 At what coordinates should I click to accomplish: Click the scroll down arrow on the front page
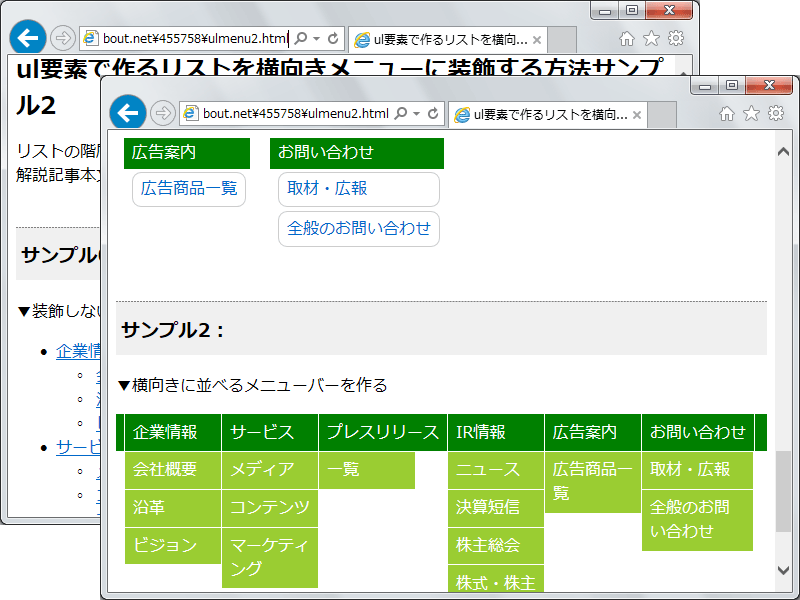click(x=783, y=570)
